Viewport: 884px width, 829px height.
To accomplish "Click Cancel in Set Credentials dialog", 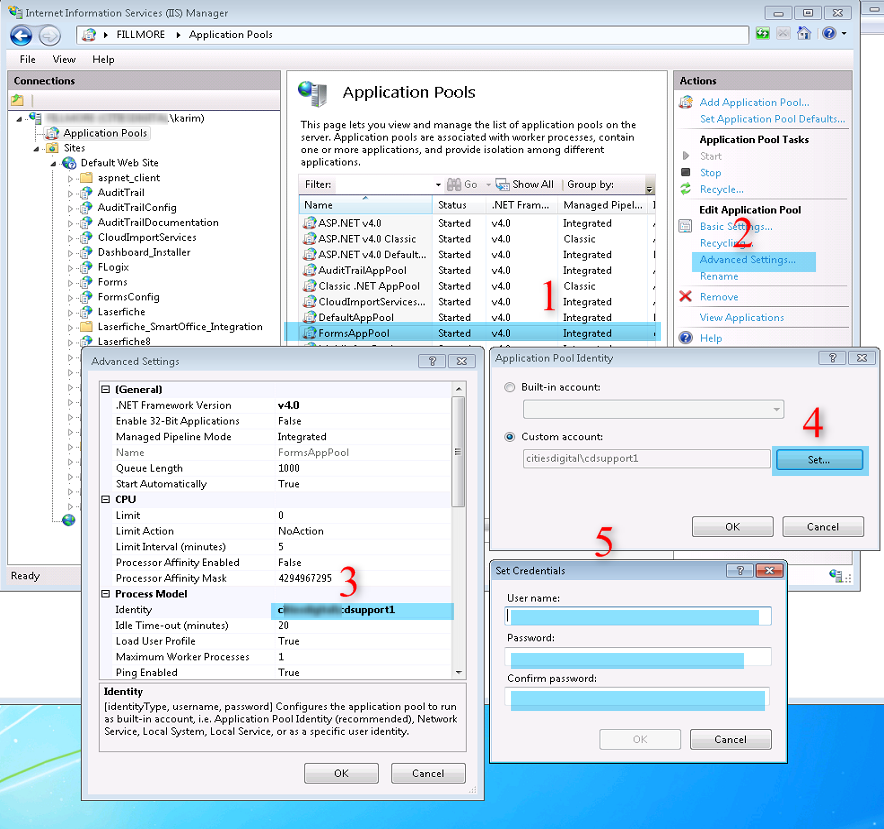I will coord(731,739).
